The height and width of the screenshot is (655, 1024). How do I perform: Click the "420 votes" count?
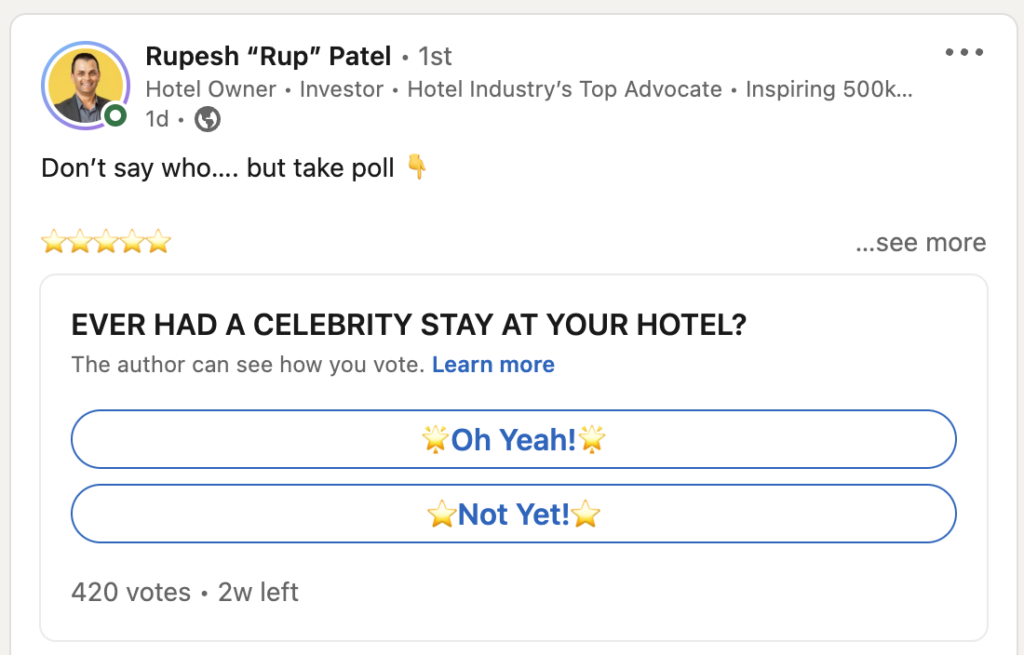pyautogui.click(x=130, y=592)
